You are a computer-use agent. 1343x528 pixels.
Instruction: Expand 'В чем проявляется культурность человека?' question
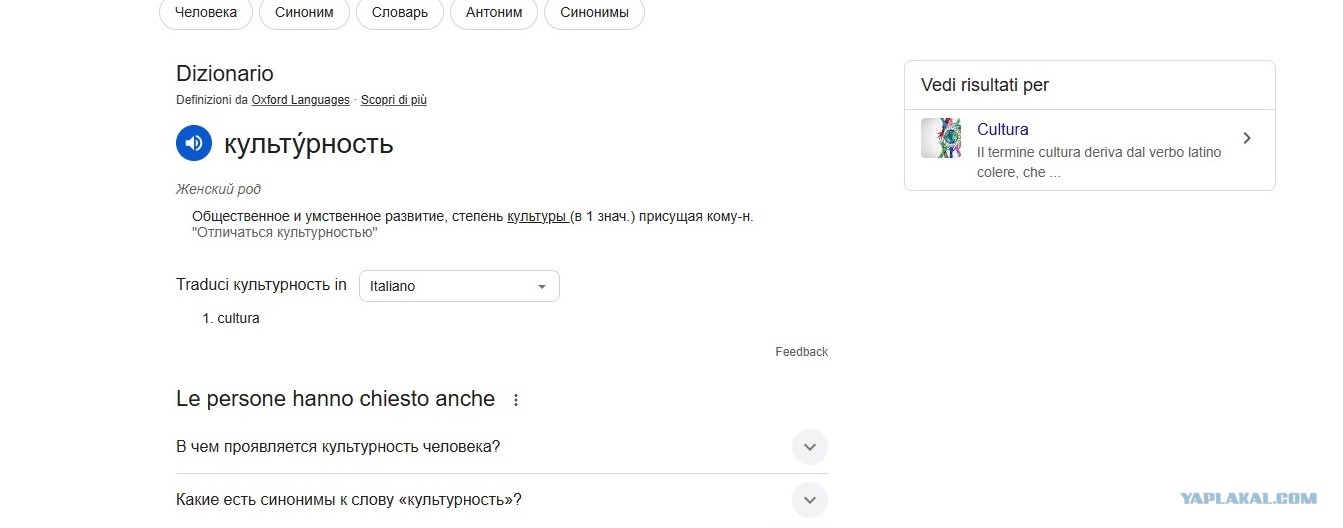810,447
